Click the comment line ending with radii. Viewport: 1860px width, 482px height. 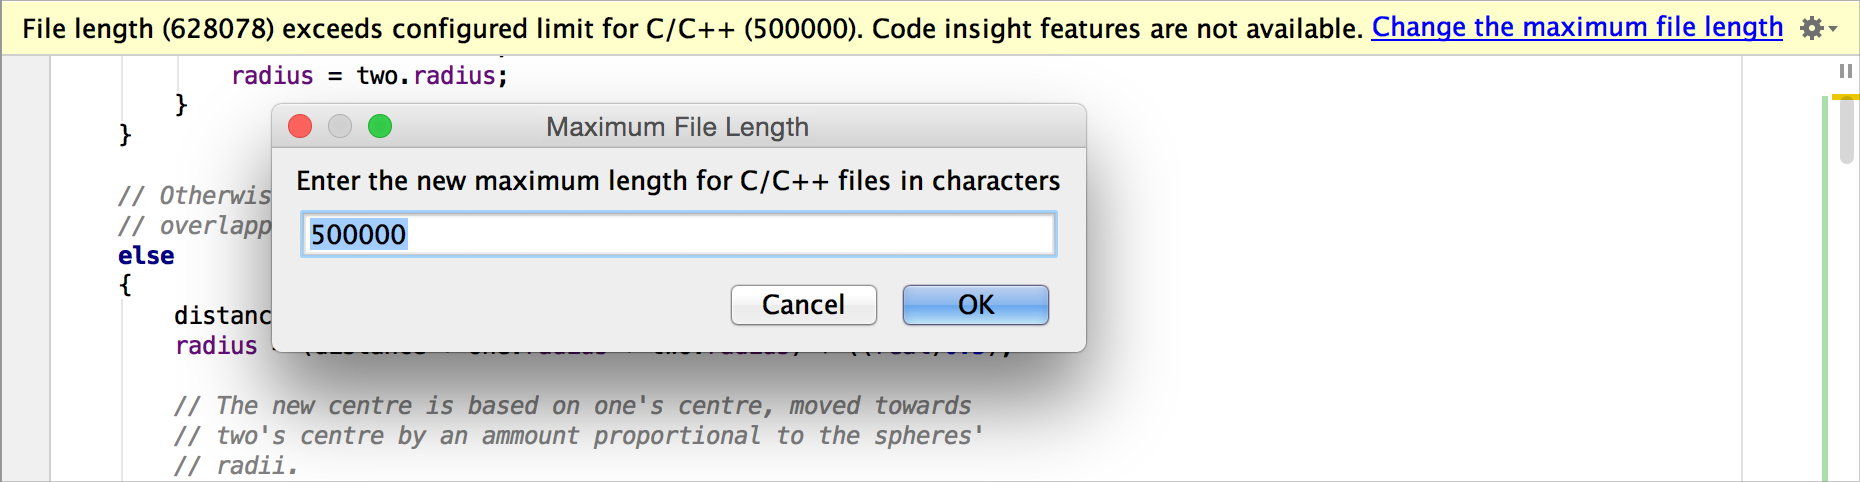(236, 466)
